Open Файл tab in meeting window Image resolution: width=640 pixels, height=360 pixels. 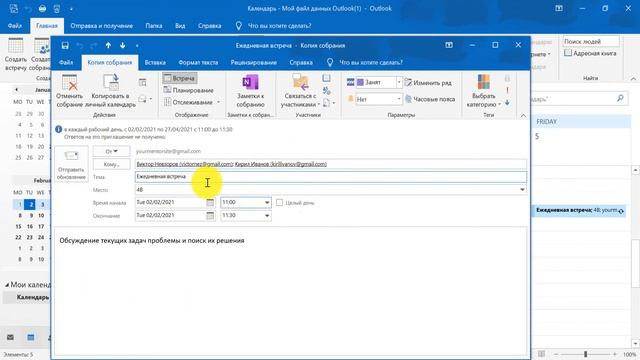pos(66,62)
